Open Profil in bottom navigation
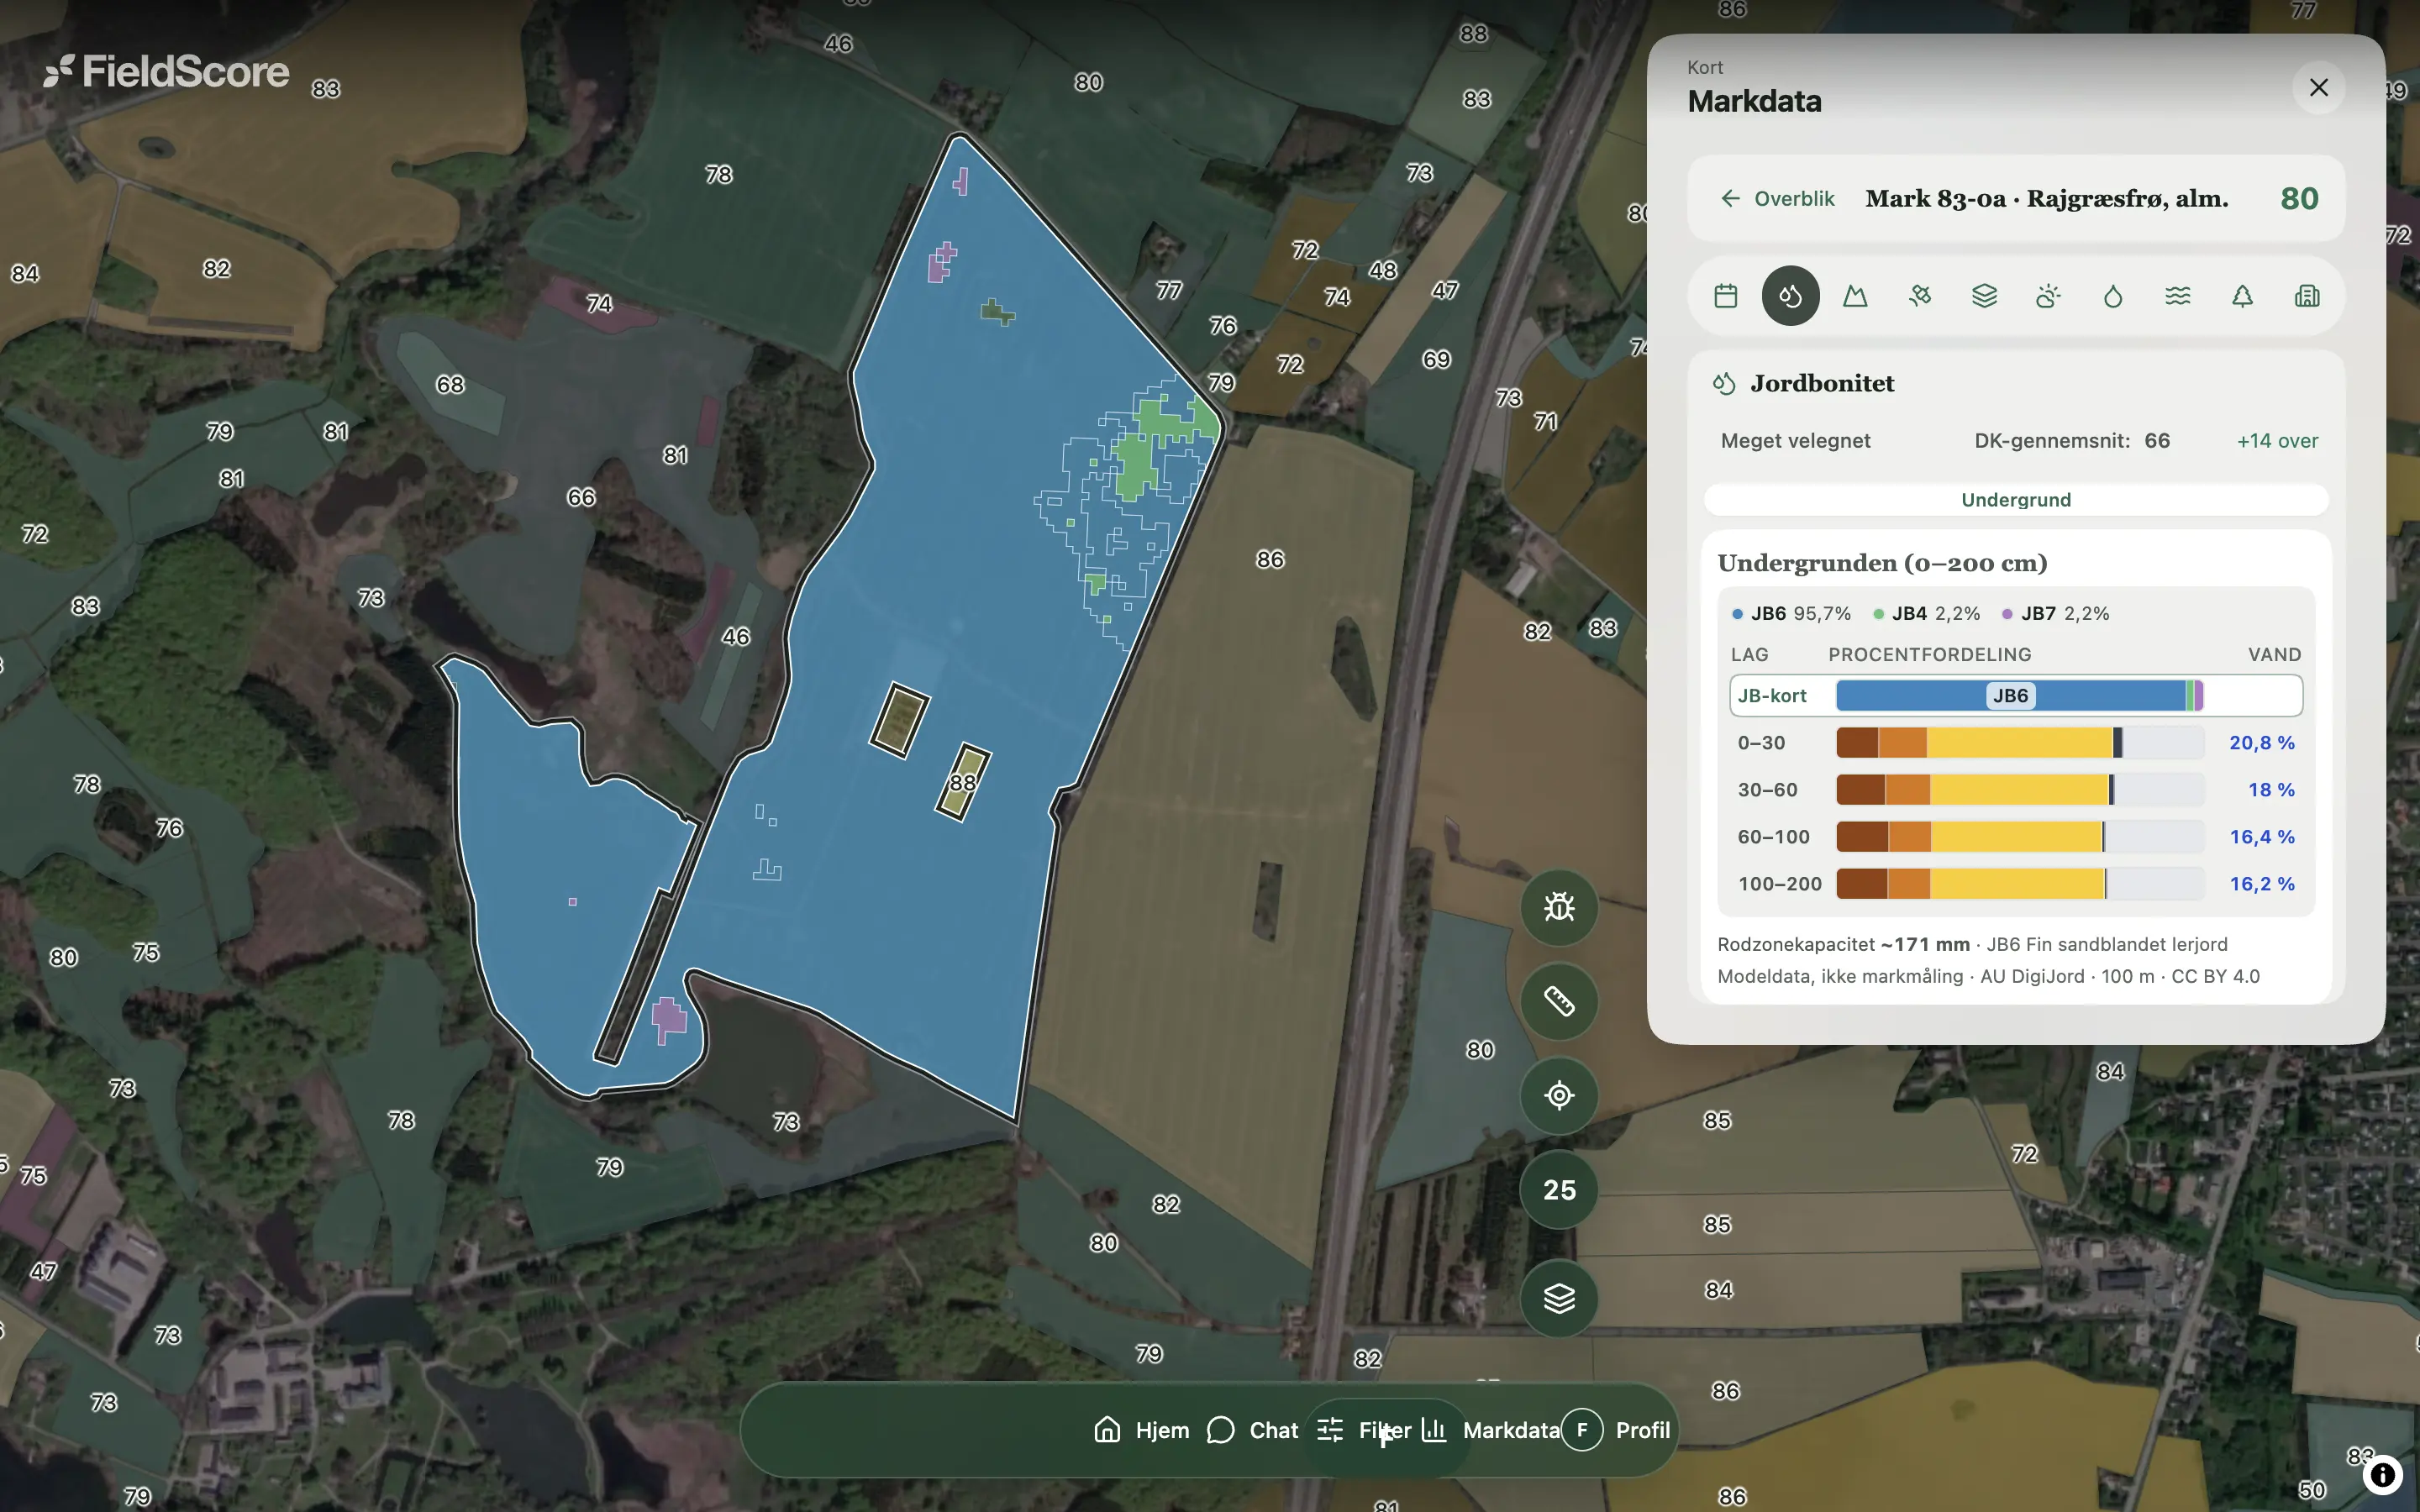 tap(1616, 1430)
